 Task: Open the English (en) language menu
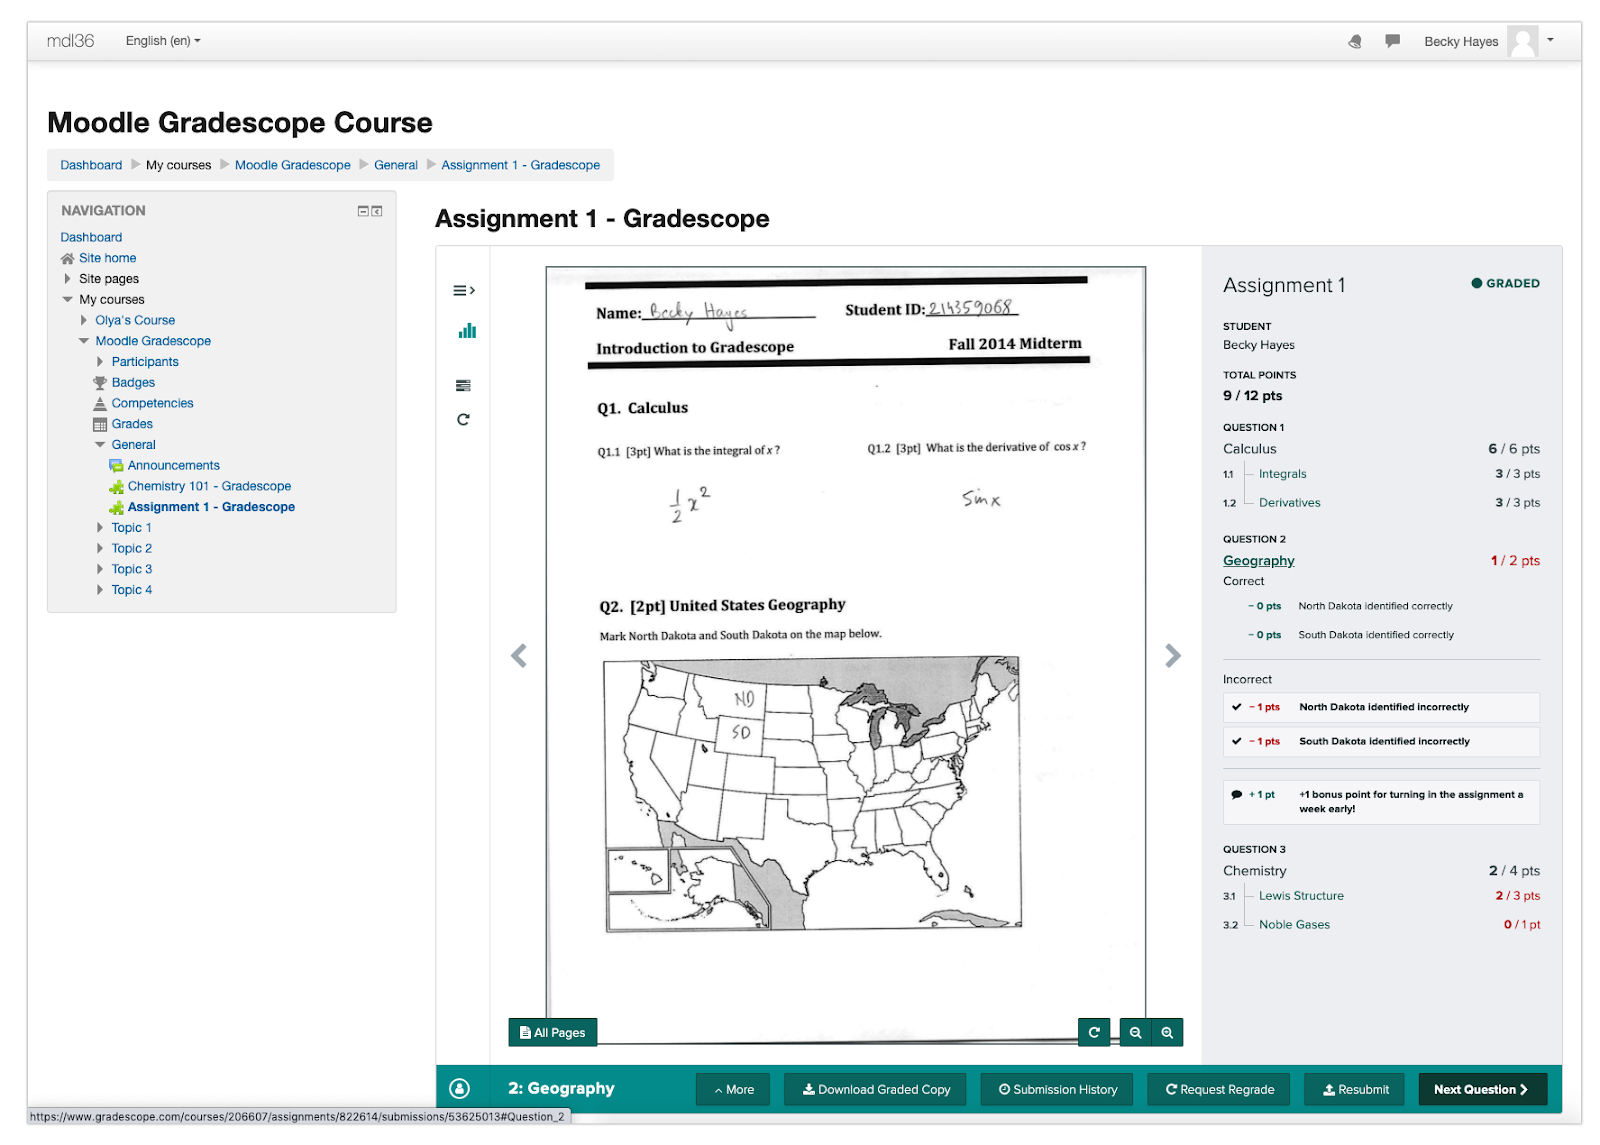[163, 41]
